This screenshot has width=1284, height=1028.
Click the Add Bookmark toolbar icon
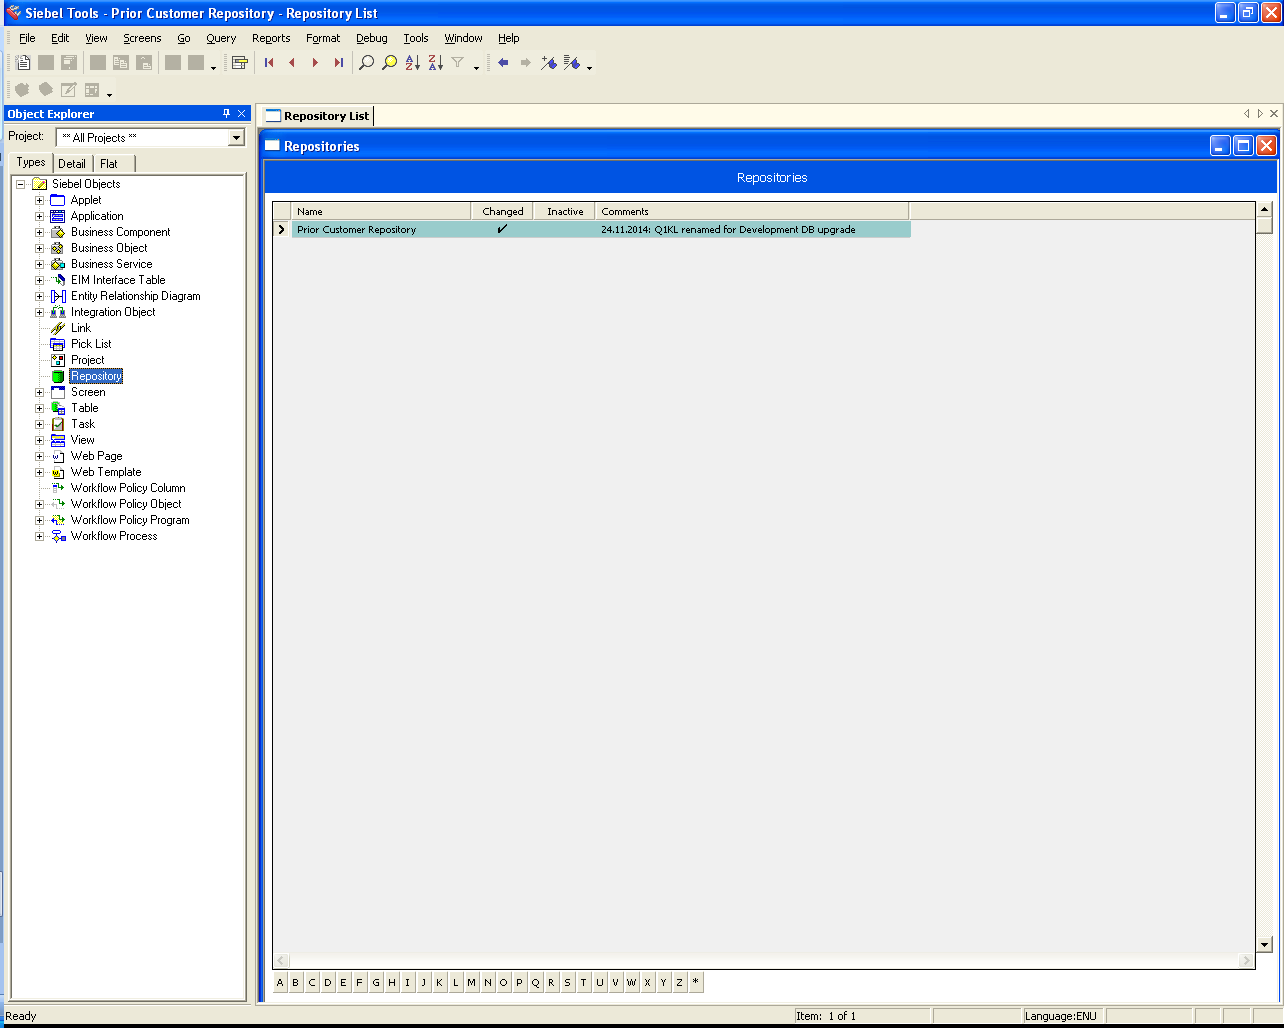pos(548,63)
